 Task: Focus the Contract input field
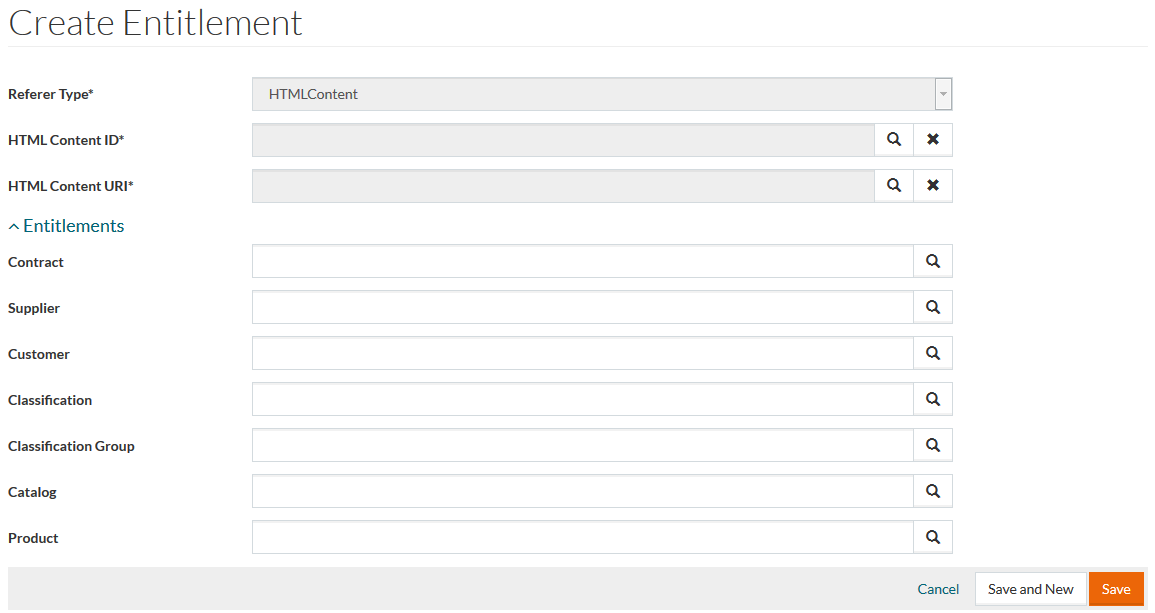(x=582, y=262)
